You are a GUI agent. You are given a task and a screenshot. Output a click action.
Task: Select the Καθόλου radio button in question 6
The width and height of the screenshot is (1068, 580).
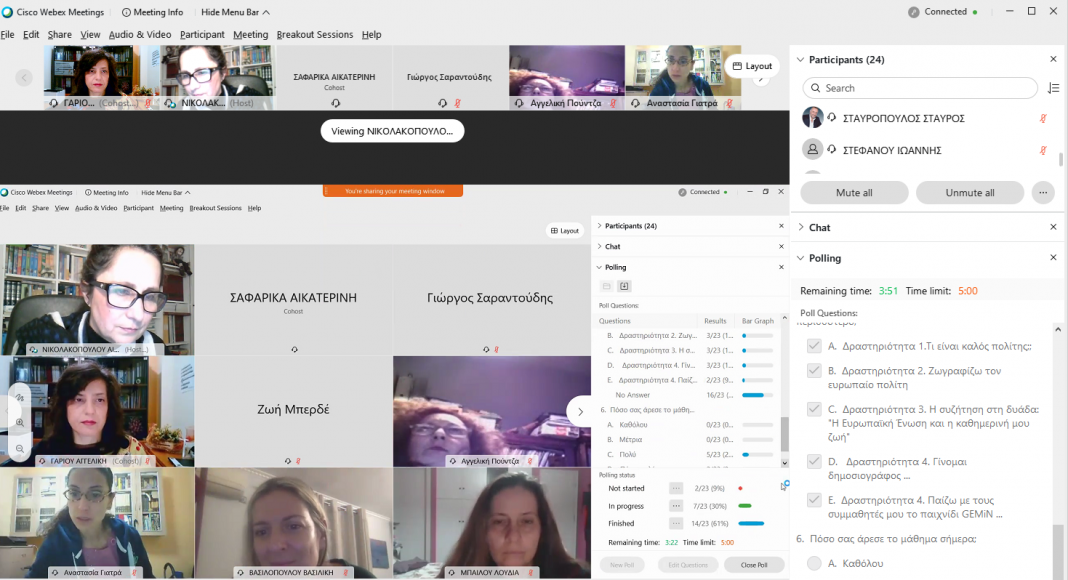(x=814, y=563)
